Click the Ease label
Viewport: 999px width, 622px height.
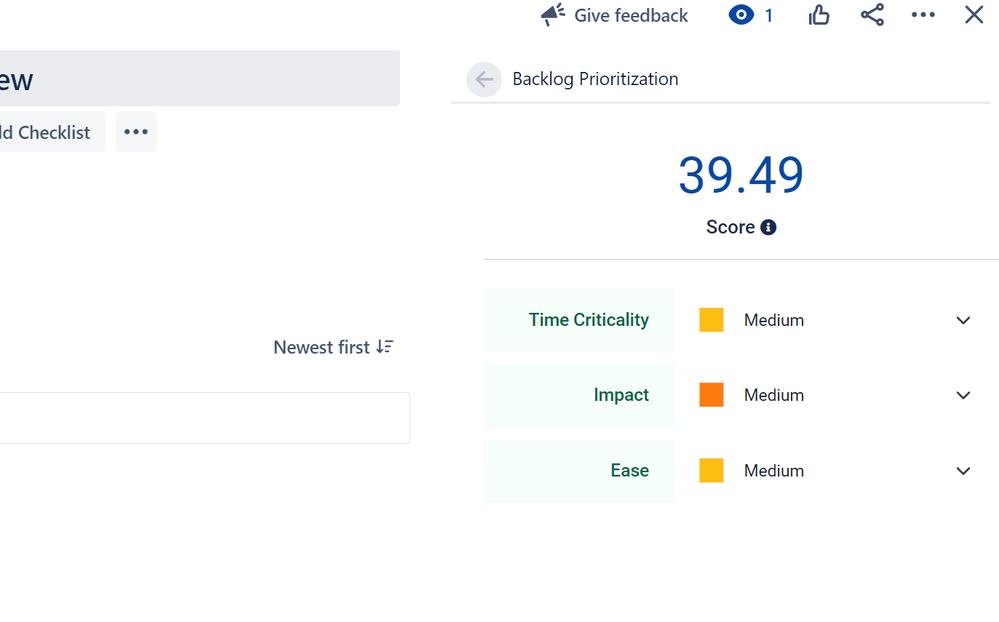tap(629, 470)
